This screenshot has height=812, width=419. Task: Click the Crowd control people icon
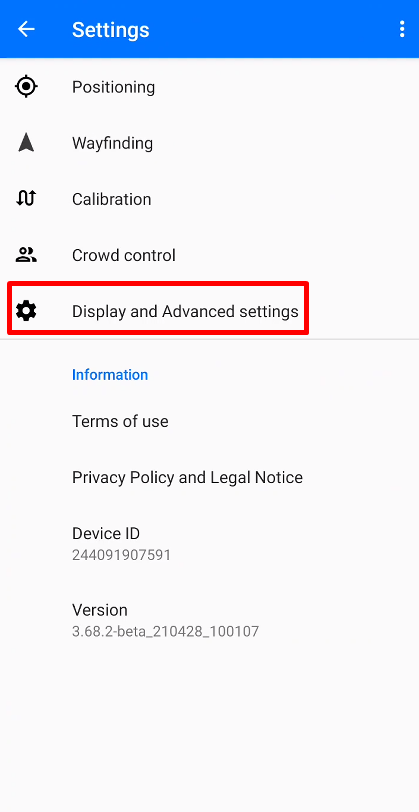tap(26, 254)
